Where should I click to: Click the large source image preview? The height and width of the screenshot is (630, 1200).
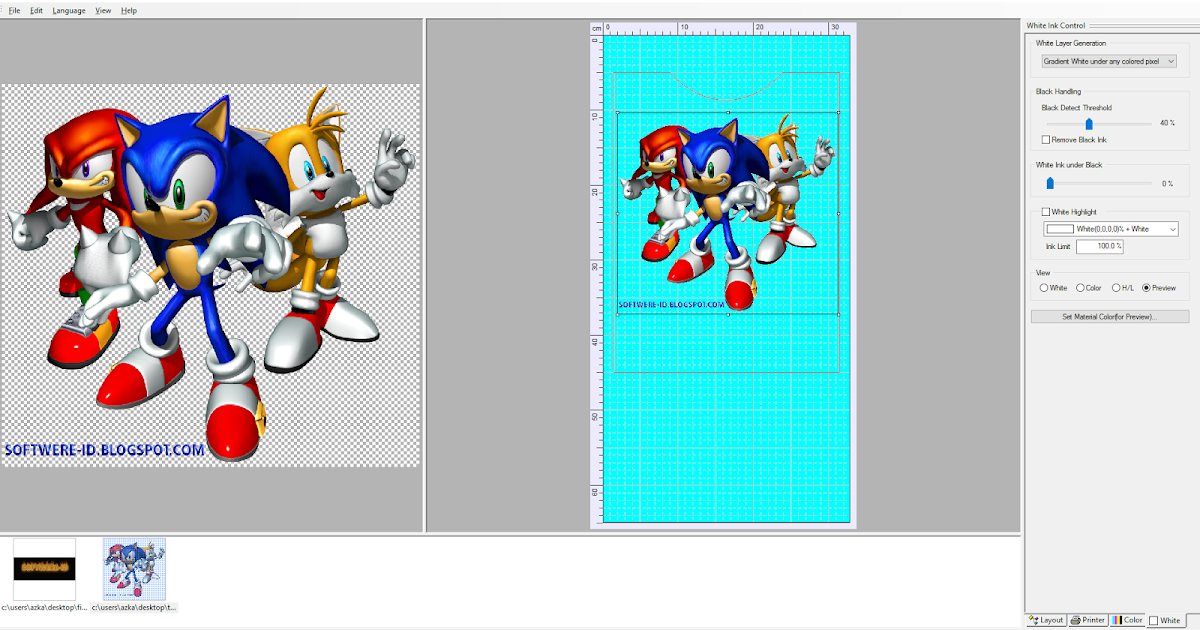210,275
